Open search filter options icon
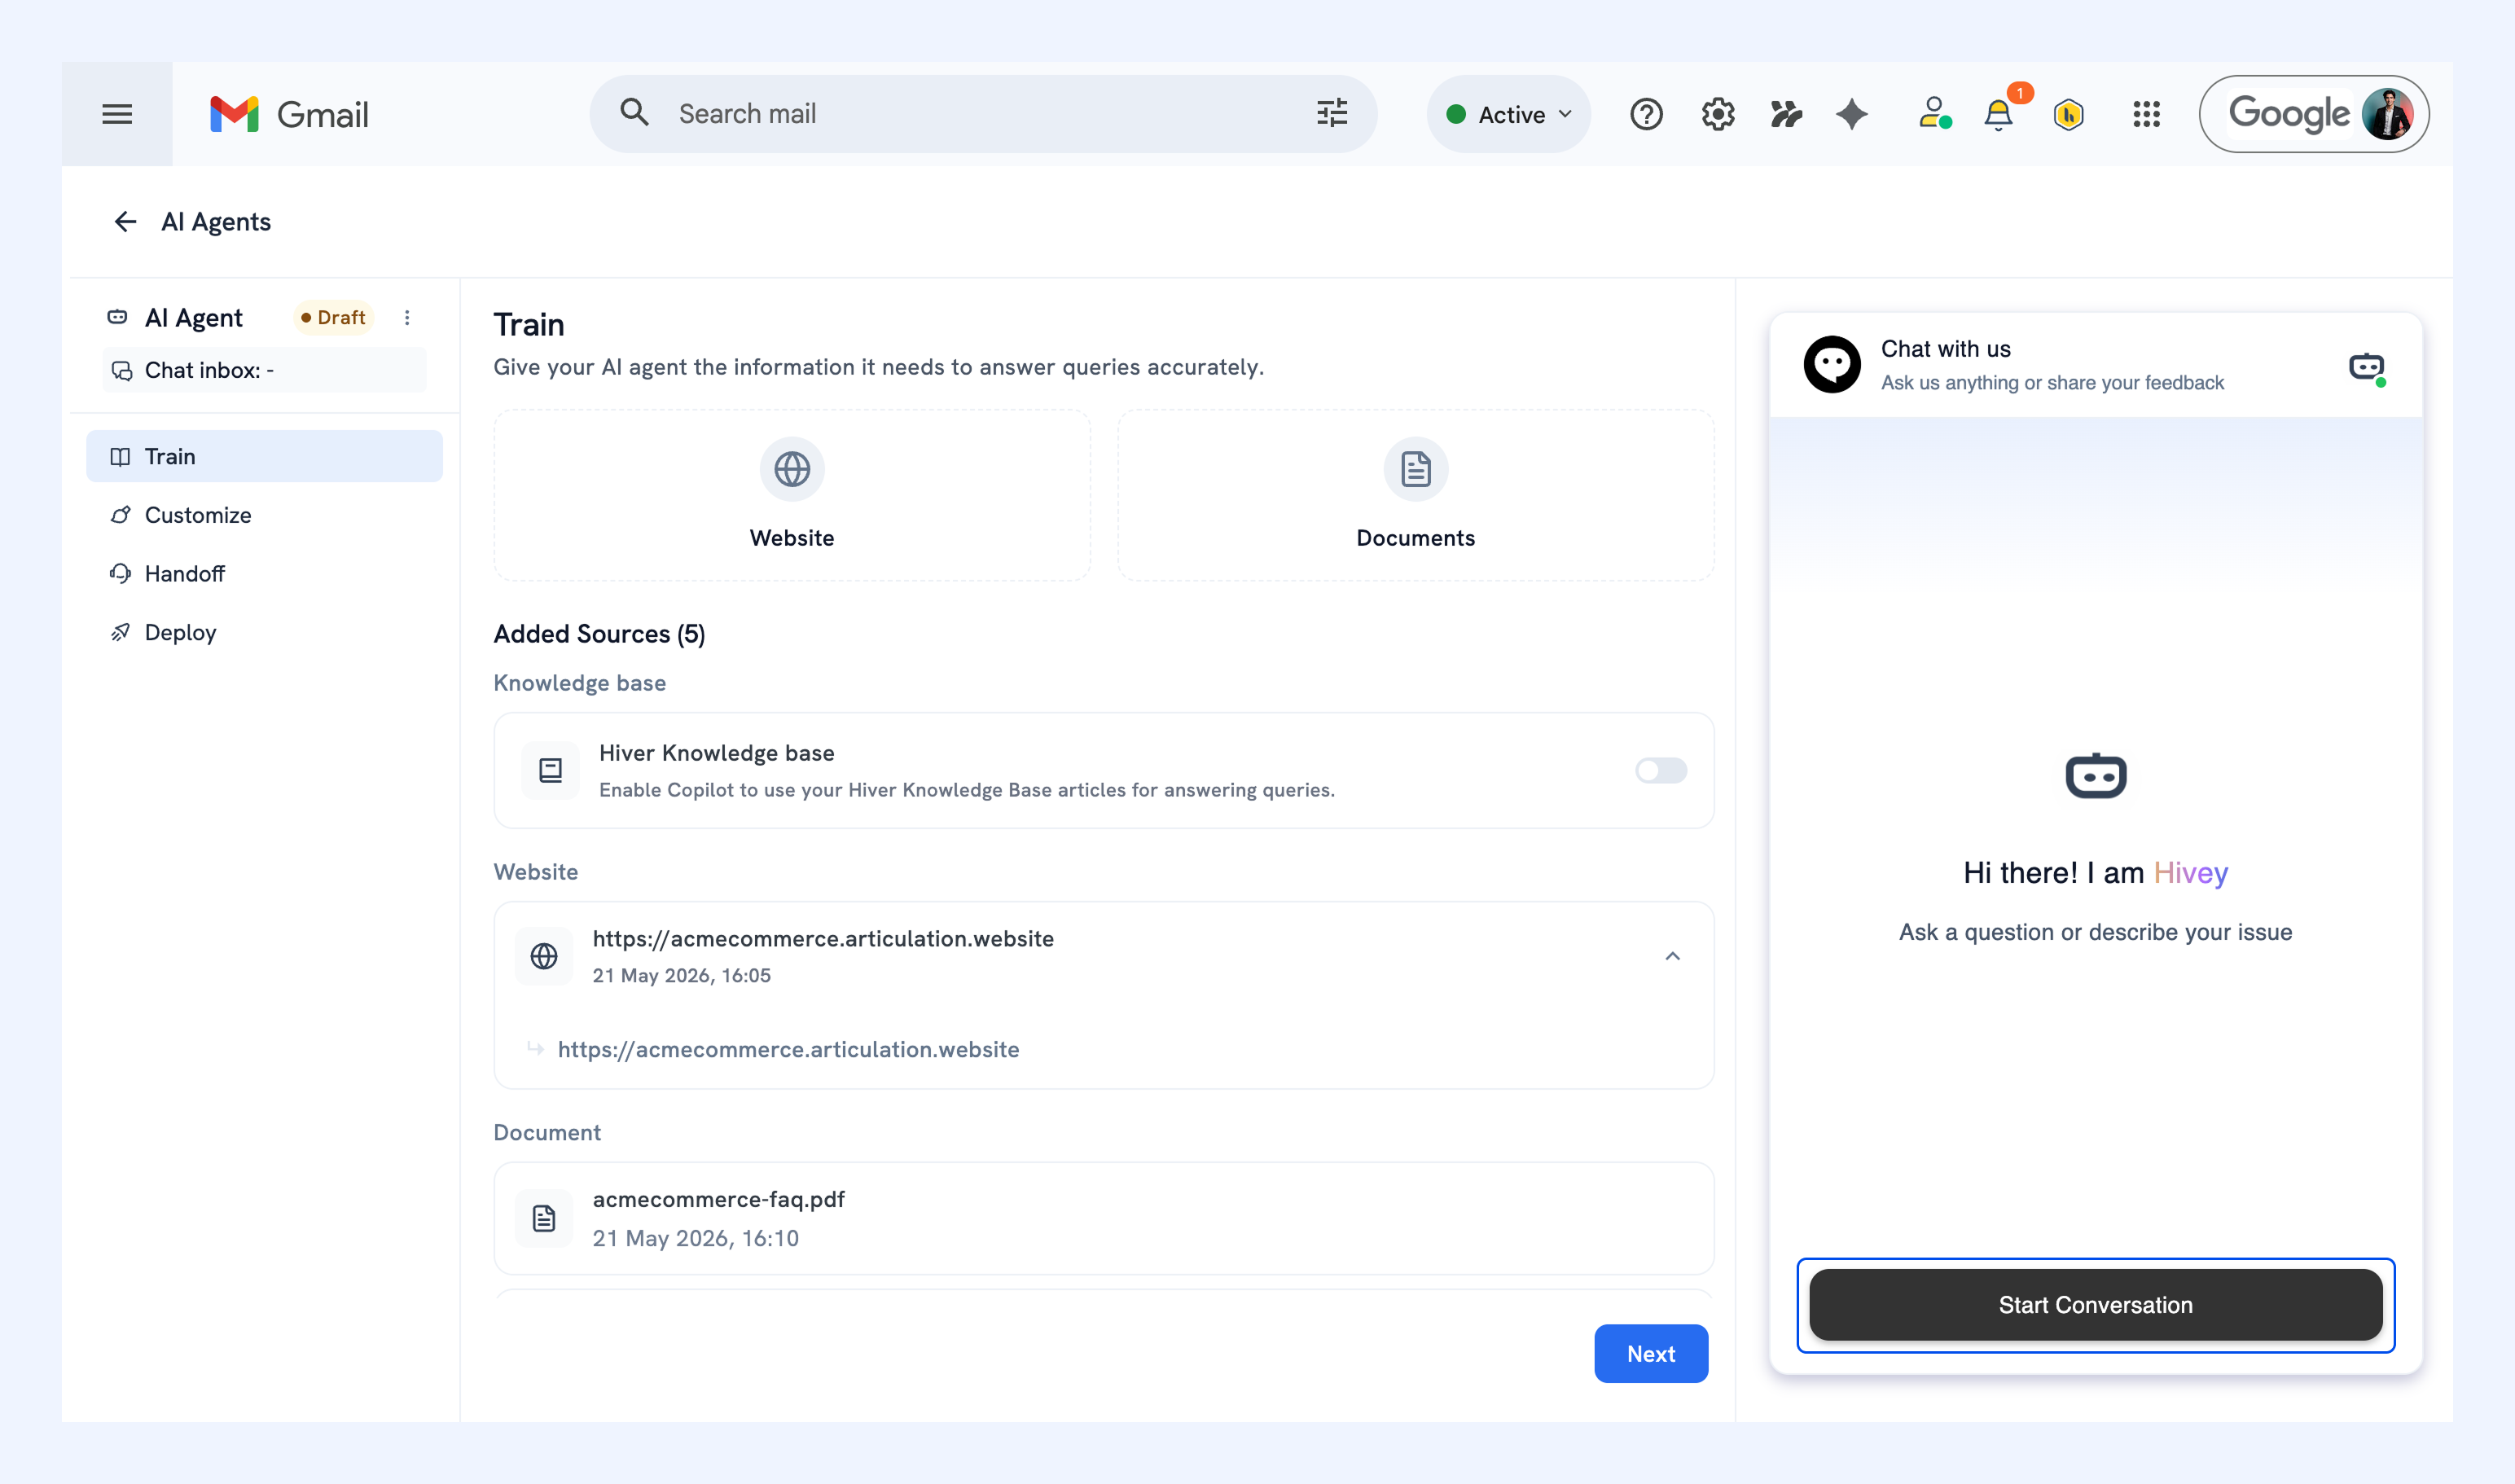Viewport: 2515px width, 1484px height. pos(1331,113)
